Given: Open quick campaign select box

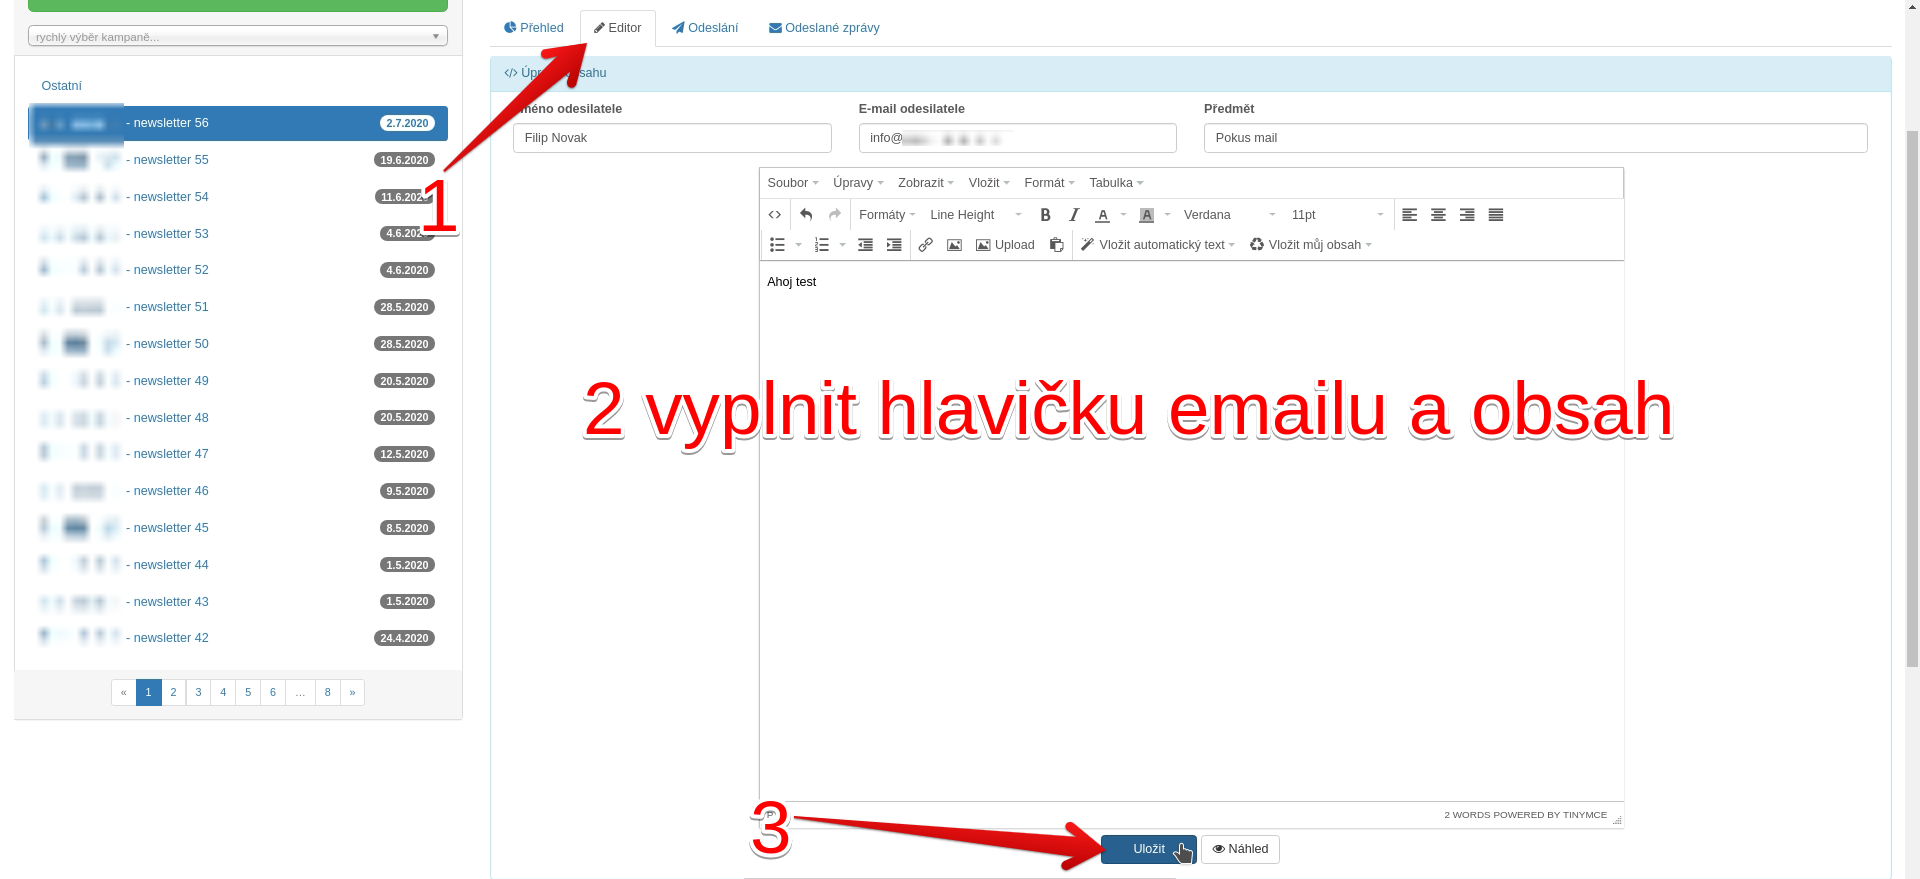Looking at the screenshot, I should point(238,37).
